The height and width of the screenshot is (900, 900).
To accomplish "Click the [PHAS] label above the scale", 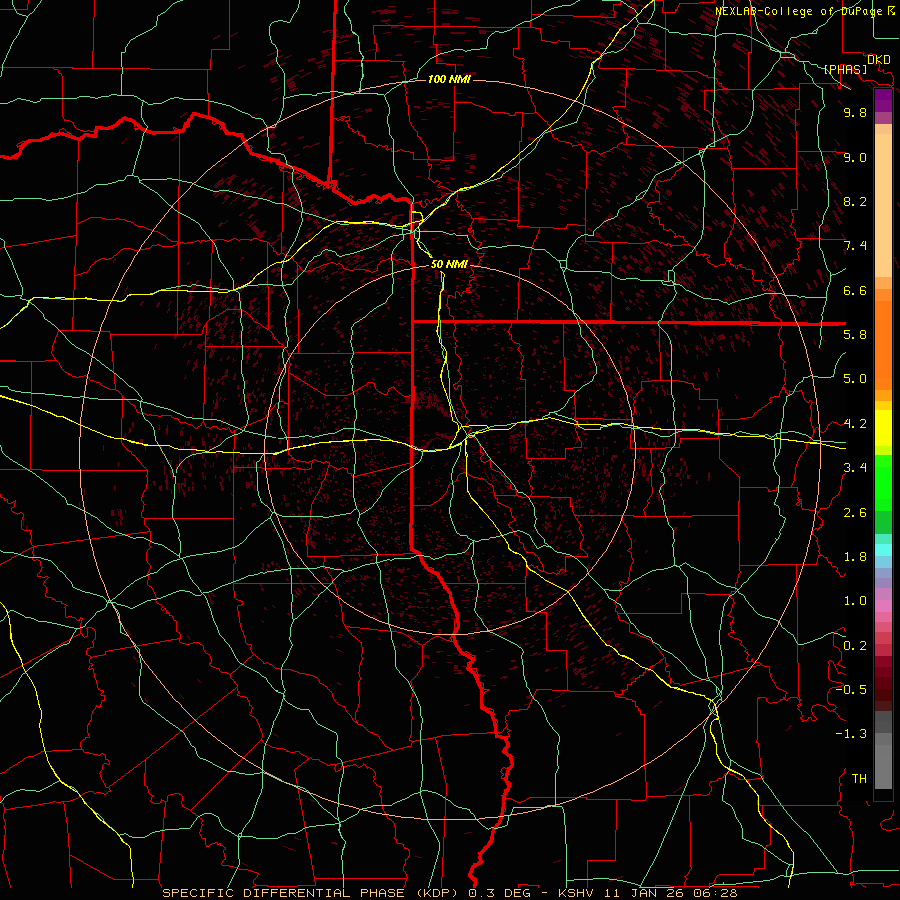I will click(845, 70).
